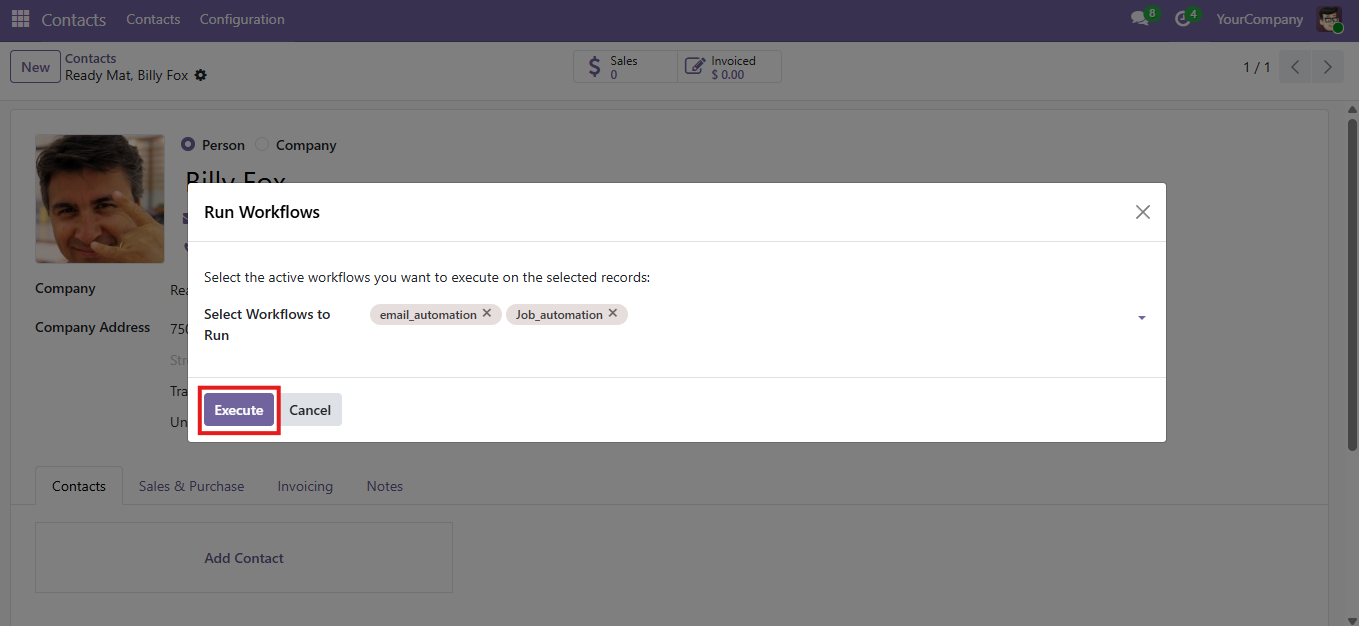Click the user avatar icon
The height and width of the screenshot is (626, 1359).
tap(1329, 19)
